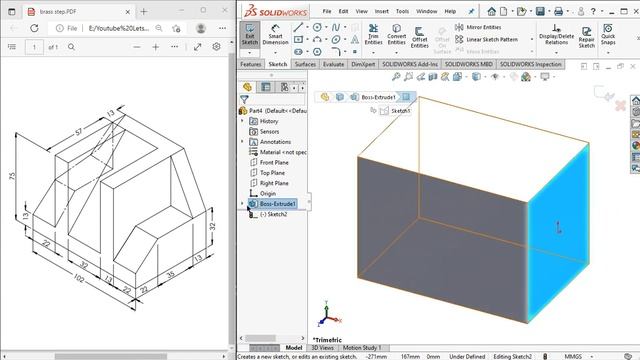
Task: Select the Arc sketch tool
Action: [317, 40]
